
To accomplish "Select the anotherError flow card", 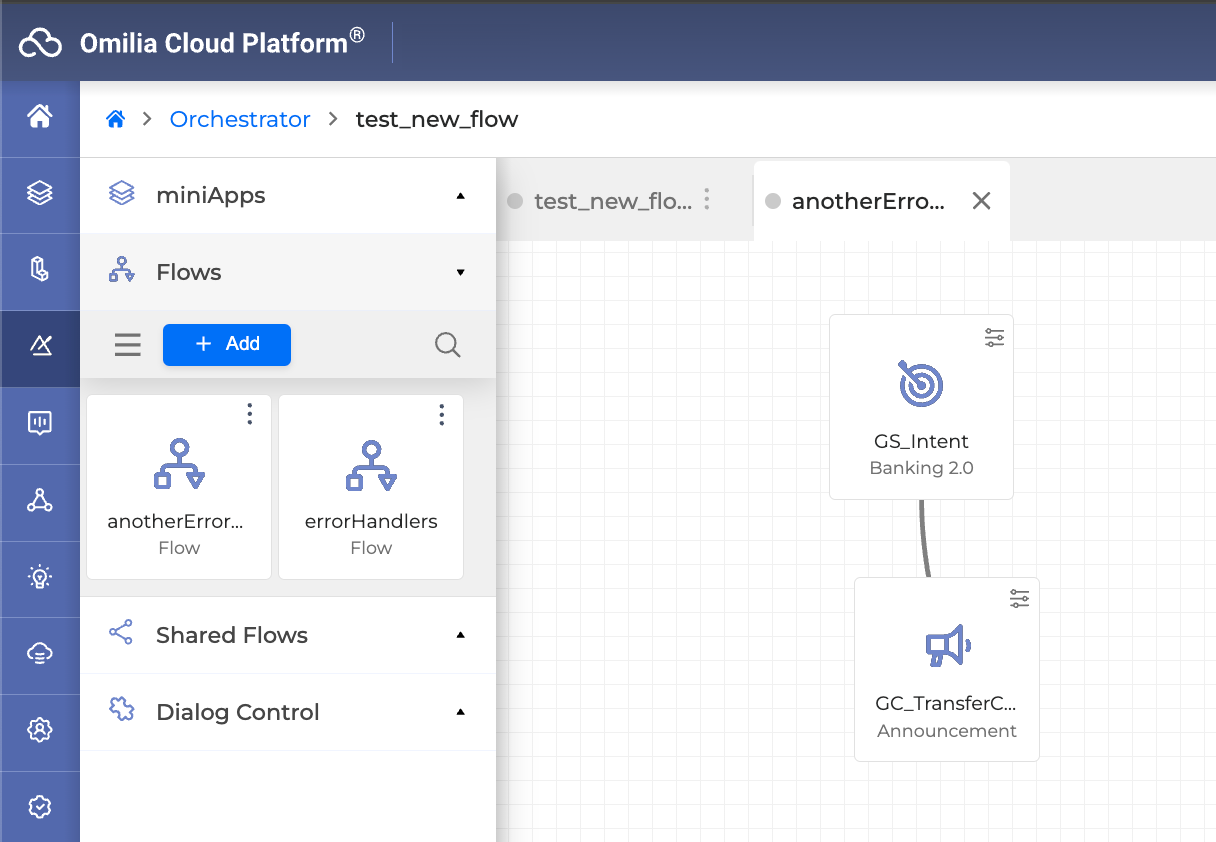I will click(179, 487).
